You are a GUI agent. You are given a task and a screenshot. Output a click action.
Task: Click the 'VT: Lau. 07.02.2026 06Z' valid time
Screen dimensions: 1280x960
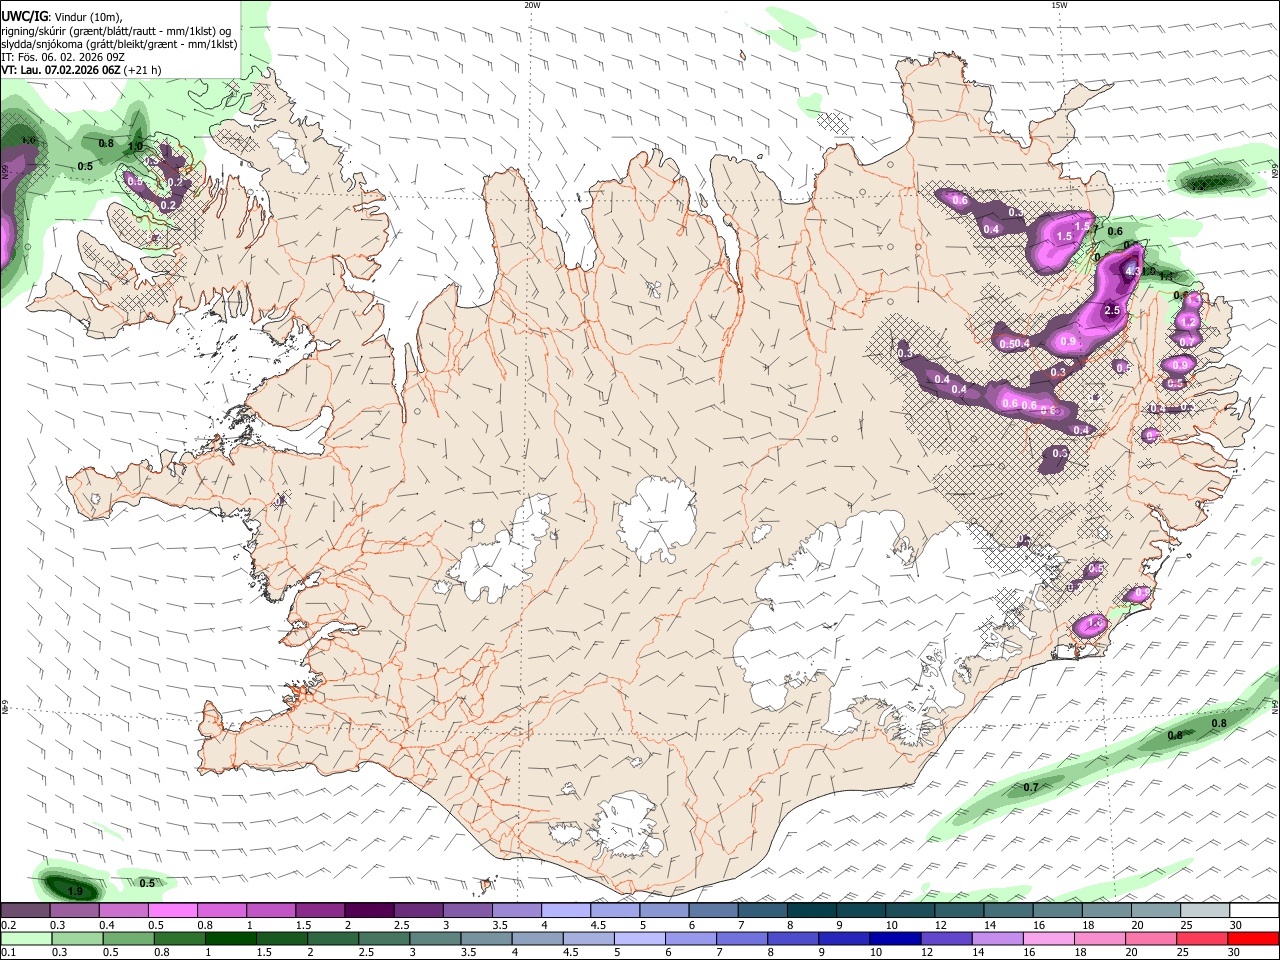click(x=61, y=70)
